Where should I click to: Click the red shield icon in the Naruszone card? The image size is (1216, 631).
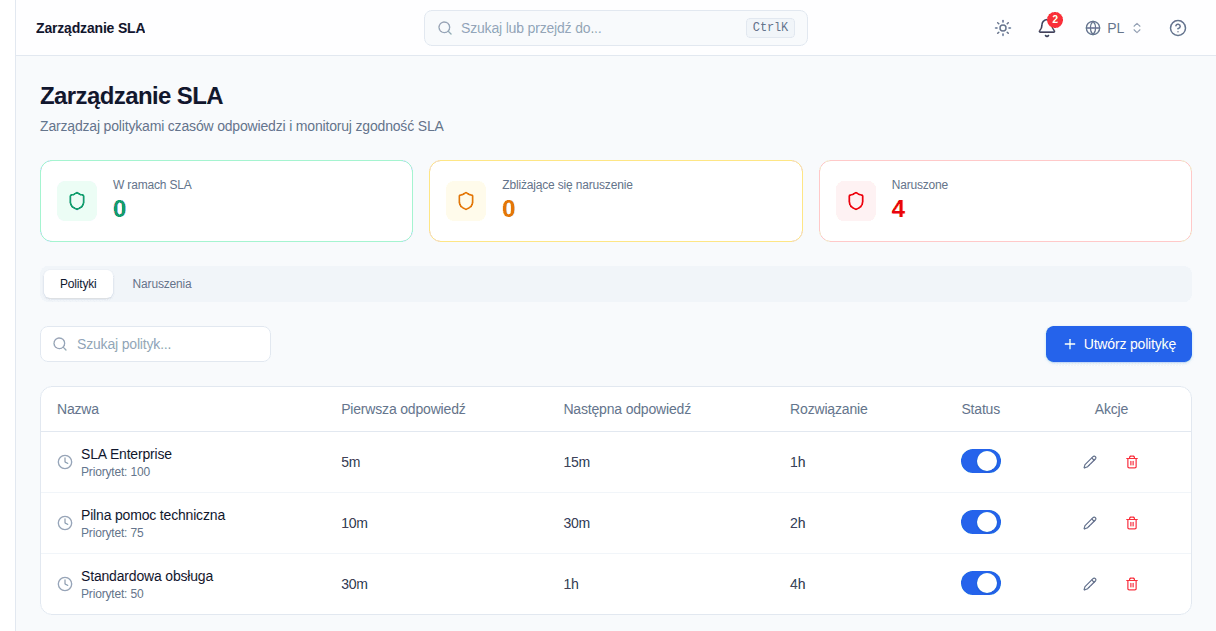coord(856,201)
